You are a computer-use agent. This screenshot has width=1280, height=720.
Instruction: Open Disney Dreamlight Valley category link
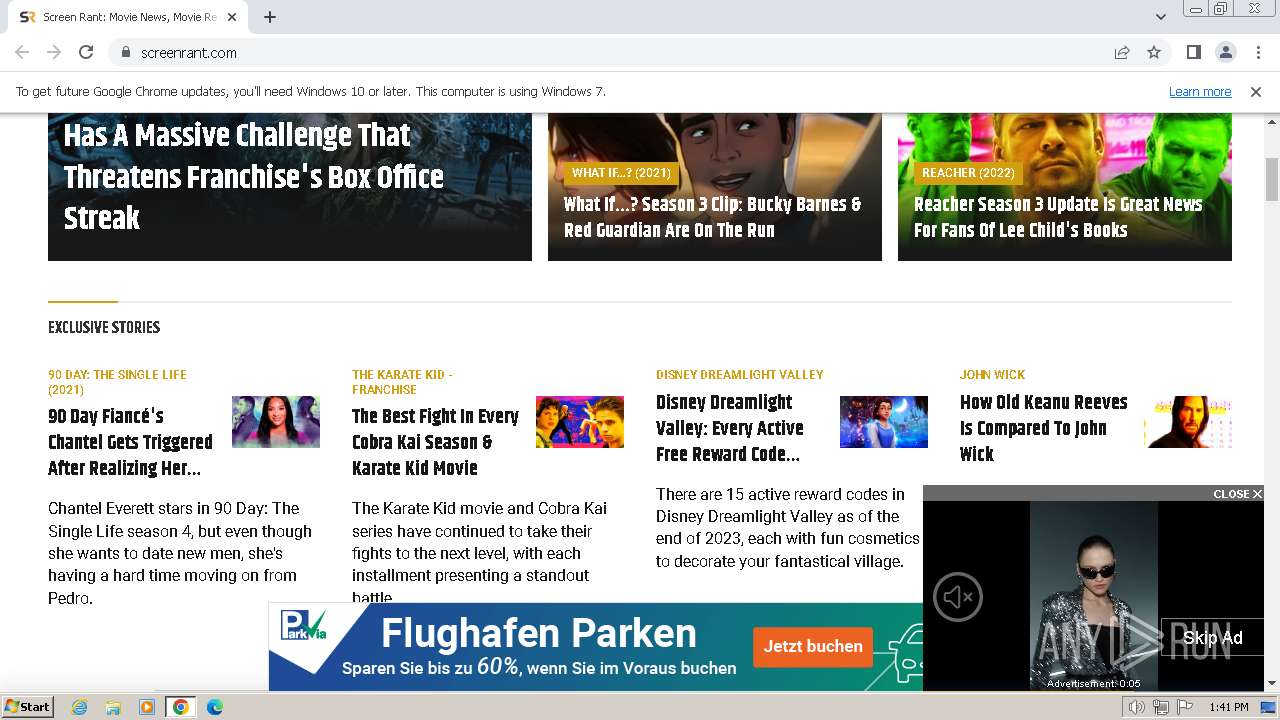pos(740,374)
